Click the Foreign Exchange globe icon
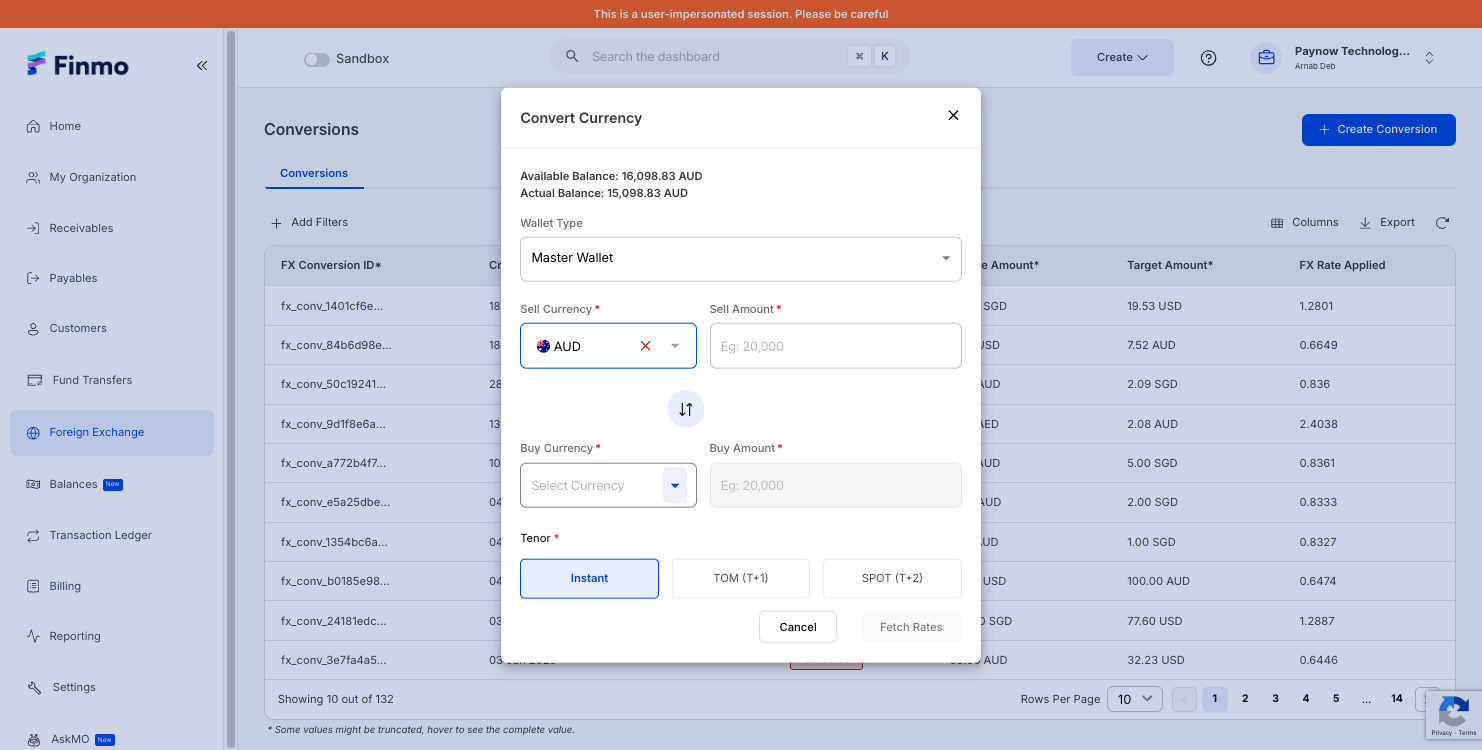Screen dimensions: 1482x750 (x=33, y=432)
